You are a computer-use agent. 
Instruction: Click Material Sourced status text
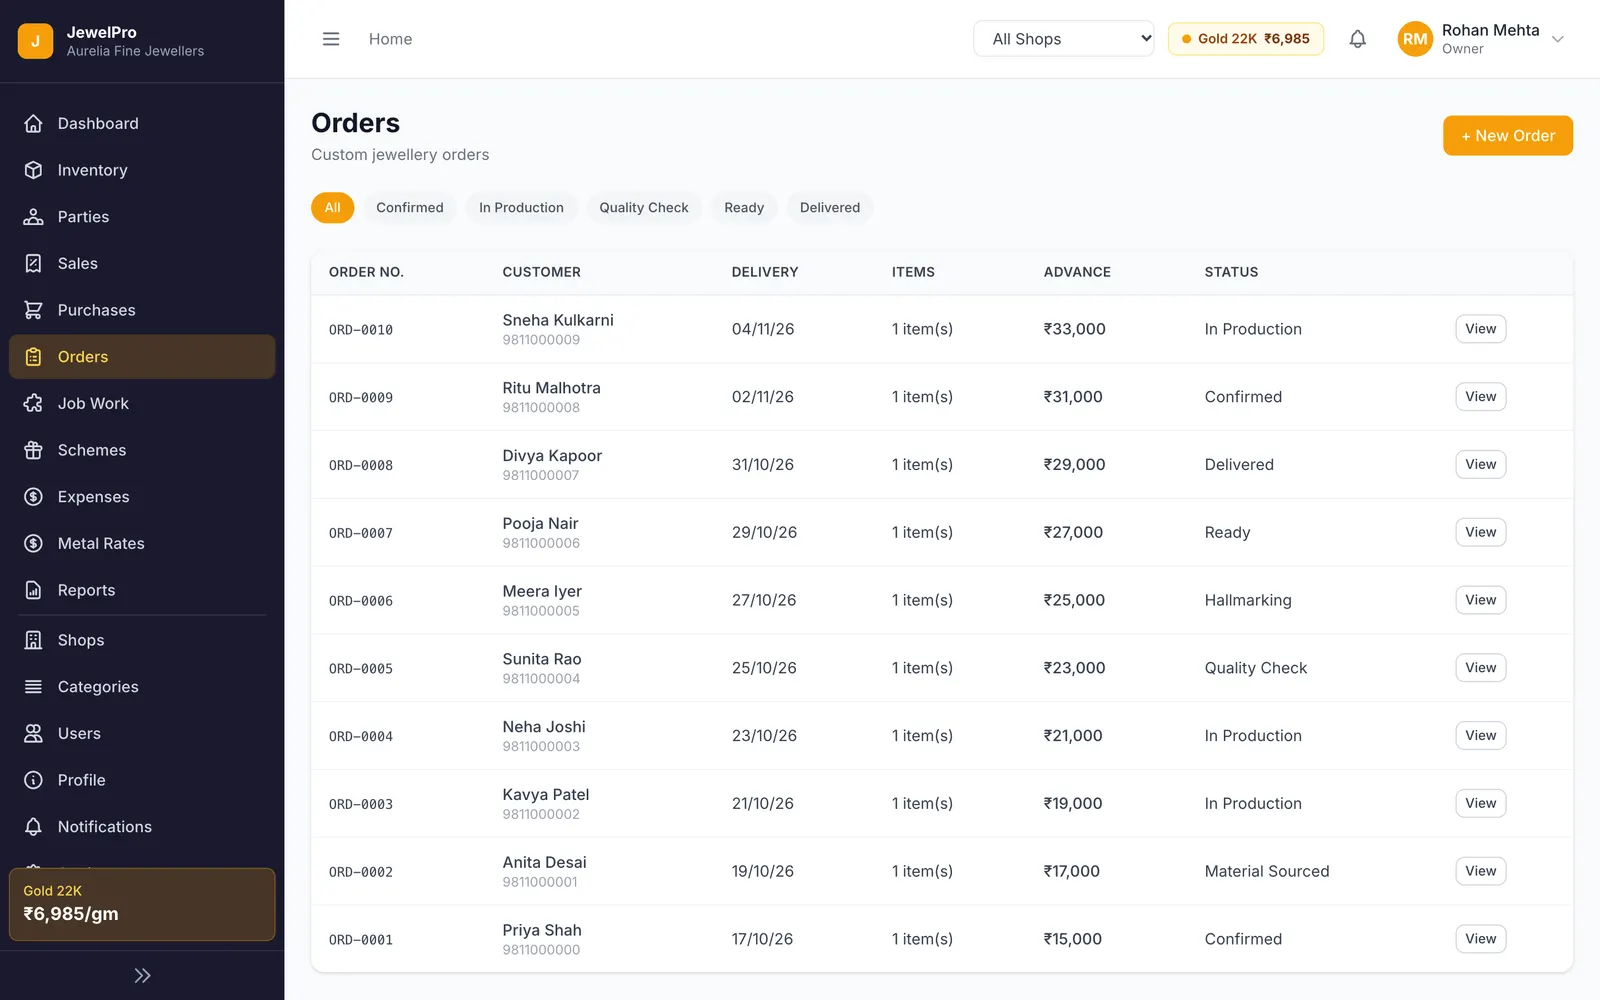(1267, 871)
